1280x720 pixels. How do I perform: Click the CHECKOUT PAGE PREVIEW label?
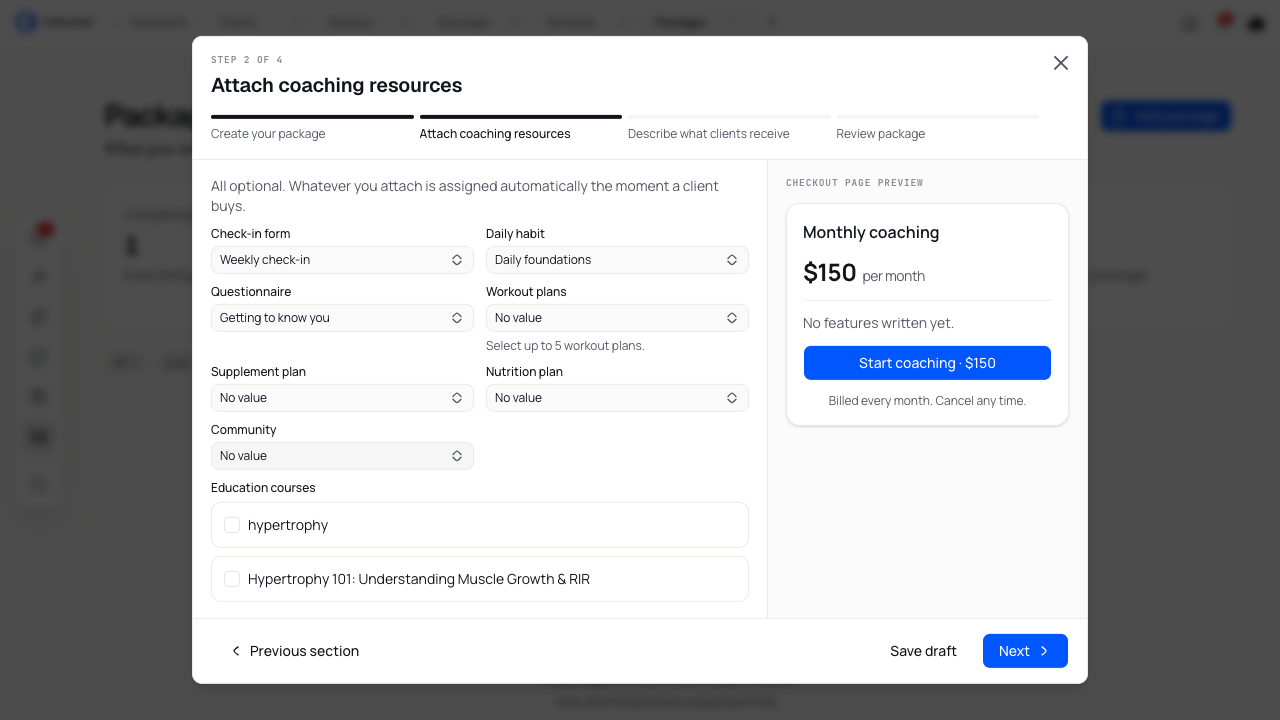pos(855,183)
